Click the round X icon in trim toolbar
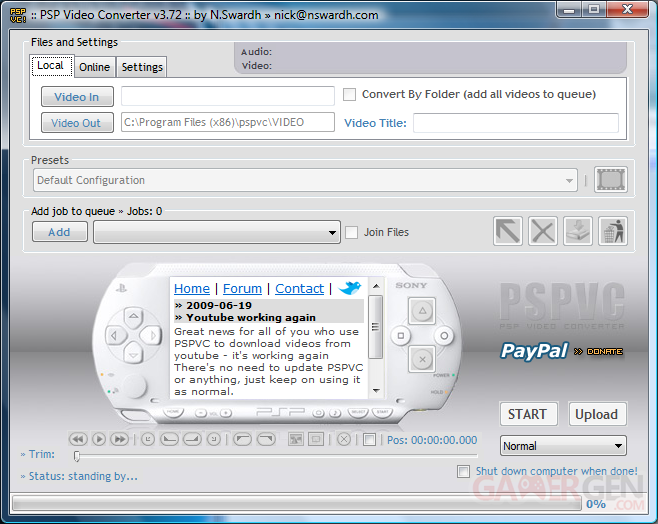This screenshot has height=524, width=658. [344, 439]
